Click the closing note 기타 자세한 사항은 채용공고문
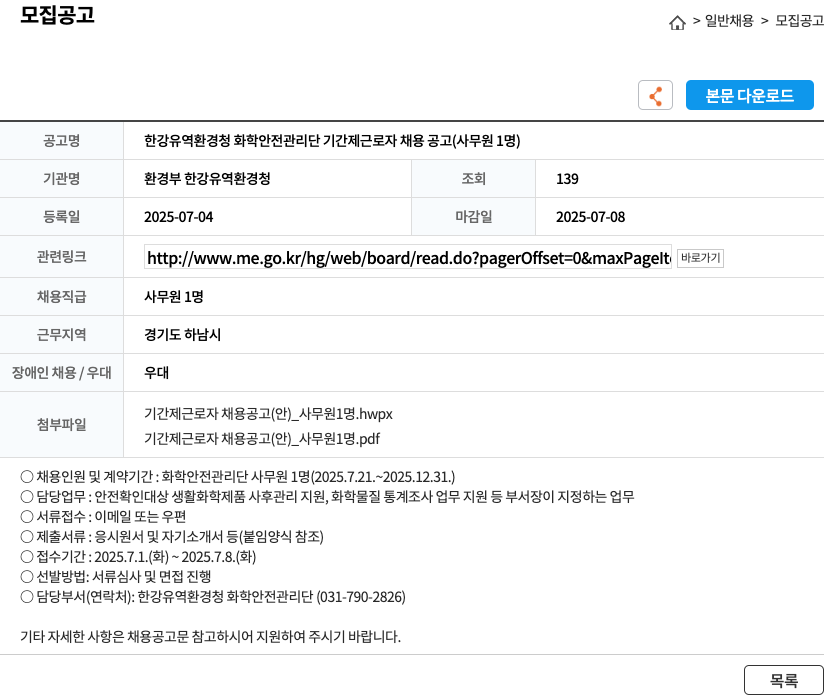824x696 pixels. [x=210, y=637]
